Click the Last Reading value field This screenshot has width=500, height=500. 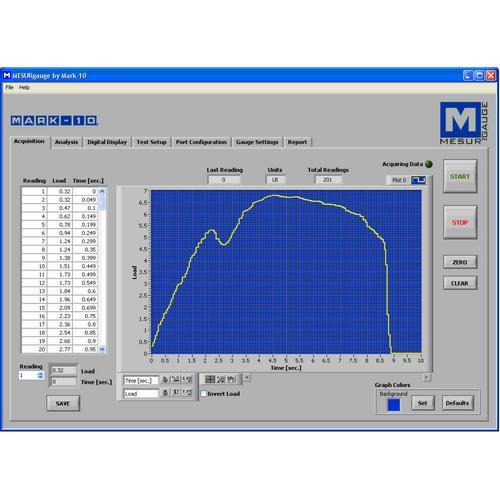tap(224, 180)
